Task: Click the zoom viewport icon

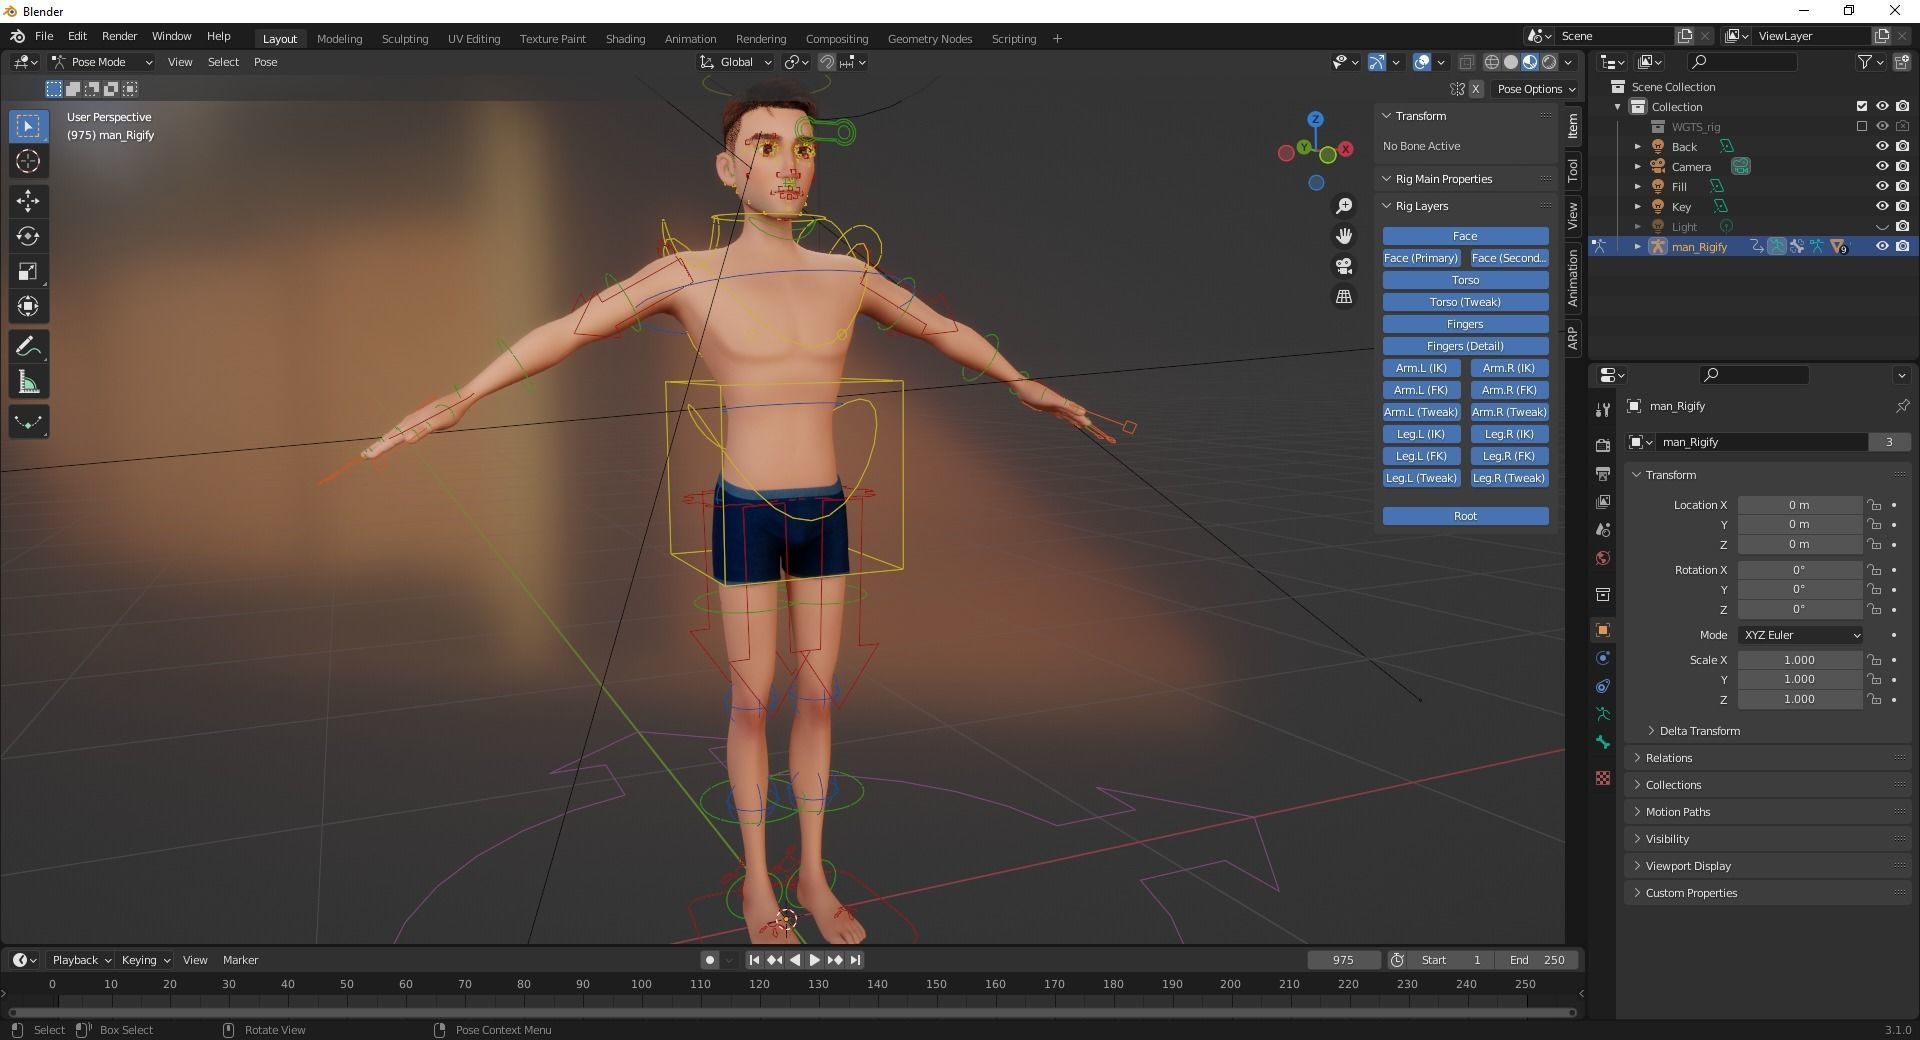Action: (x=1344, y=206)
